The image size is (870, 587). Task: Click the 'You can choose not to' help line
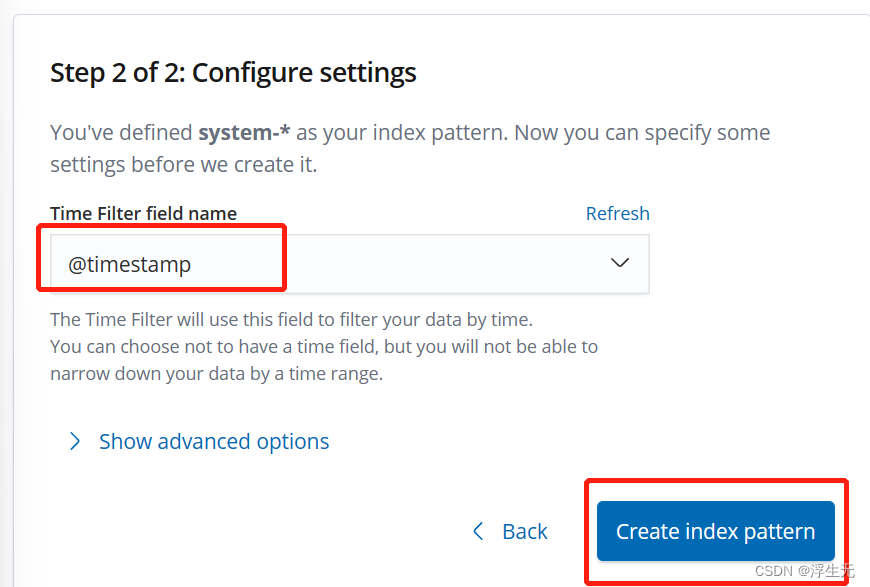323,347
